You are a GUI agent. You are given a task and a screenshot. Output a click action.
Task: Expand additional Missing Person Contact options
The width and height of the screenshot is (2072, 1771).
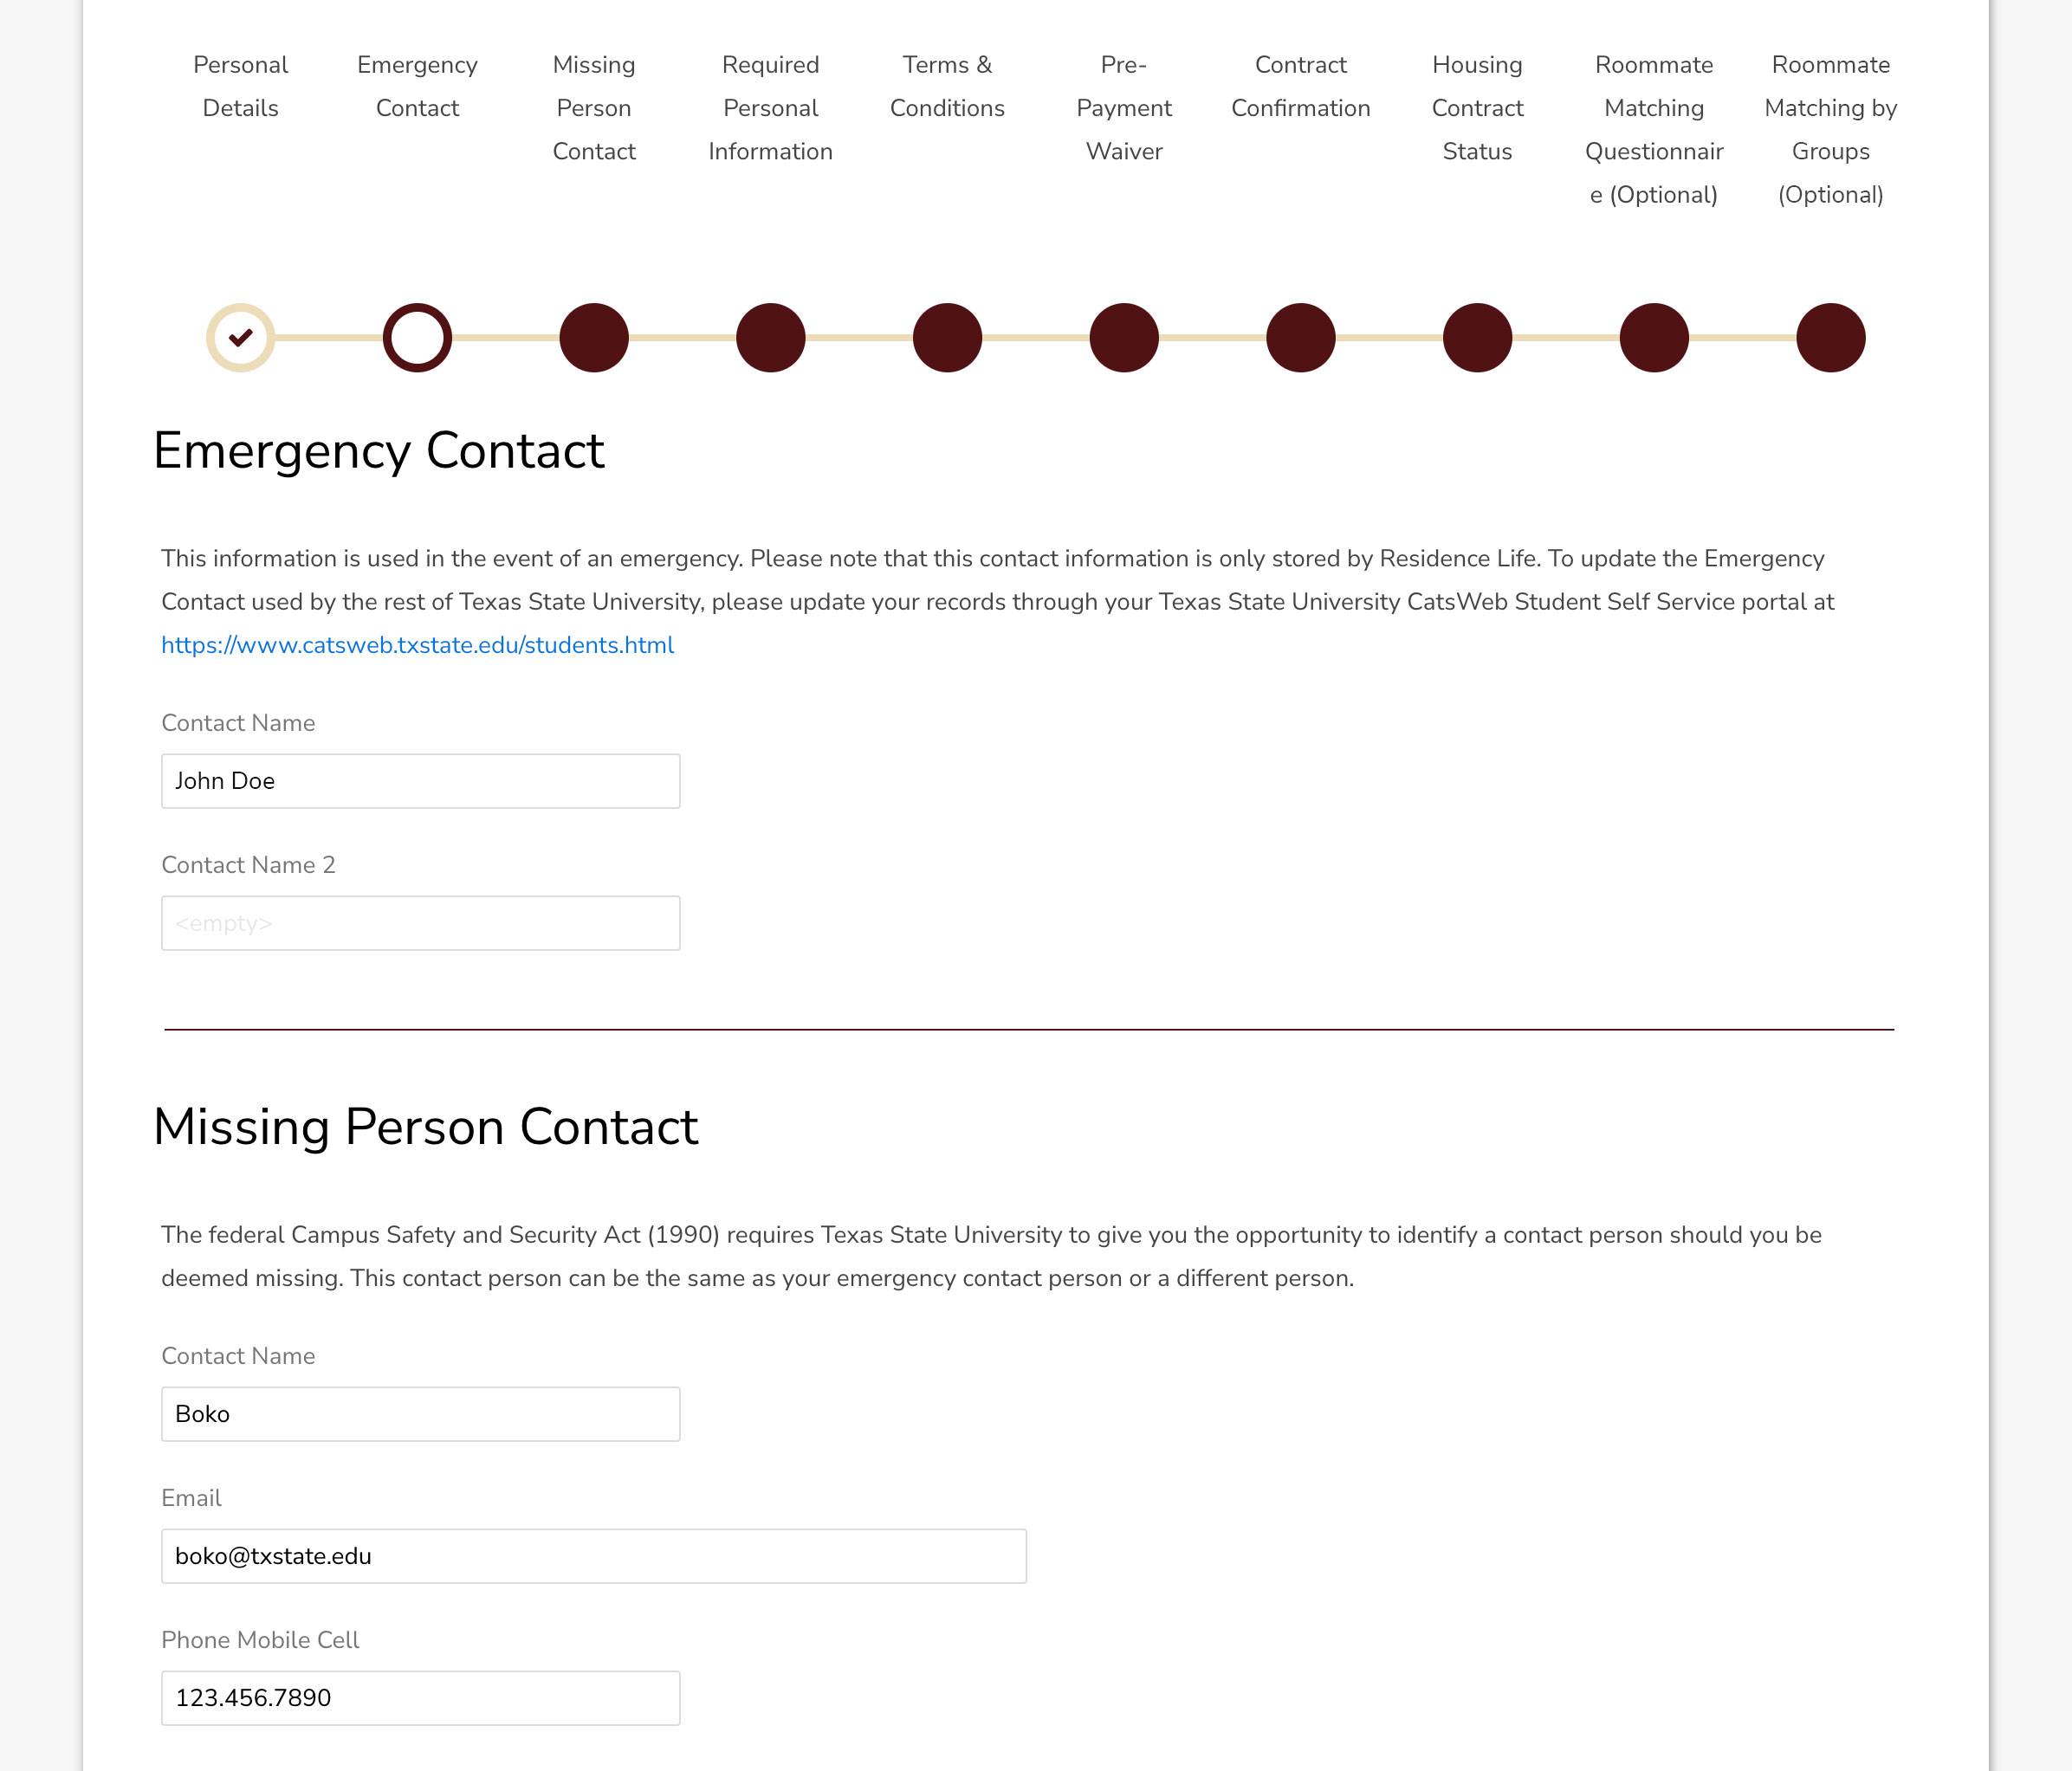(594, 335)
